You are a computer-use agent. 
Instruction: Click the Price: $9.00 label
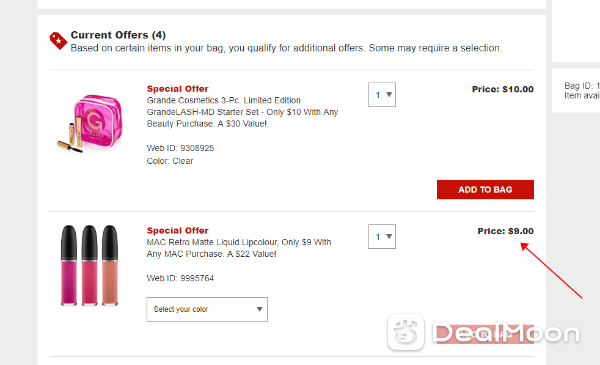(505, 231)
